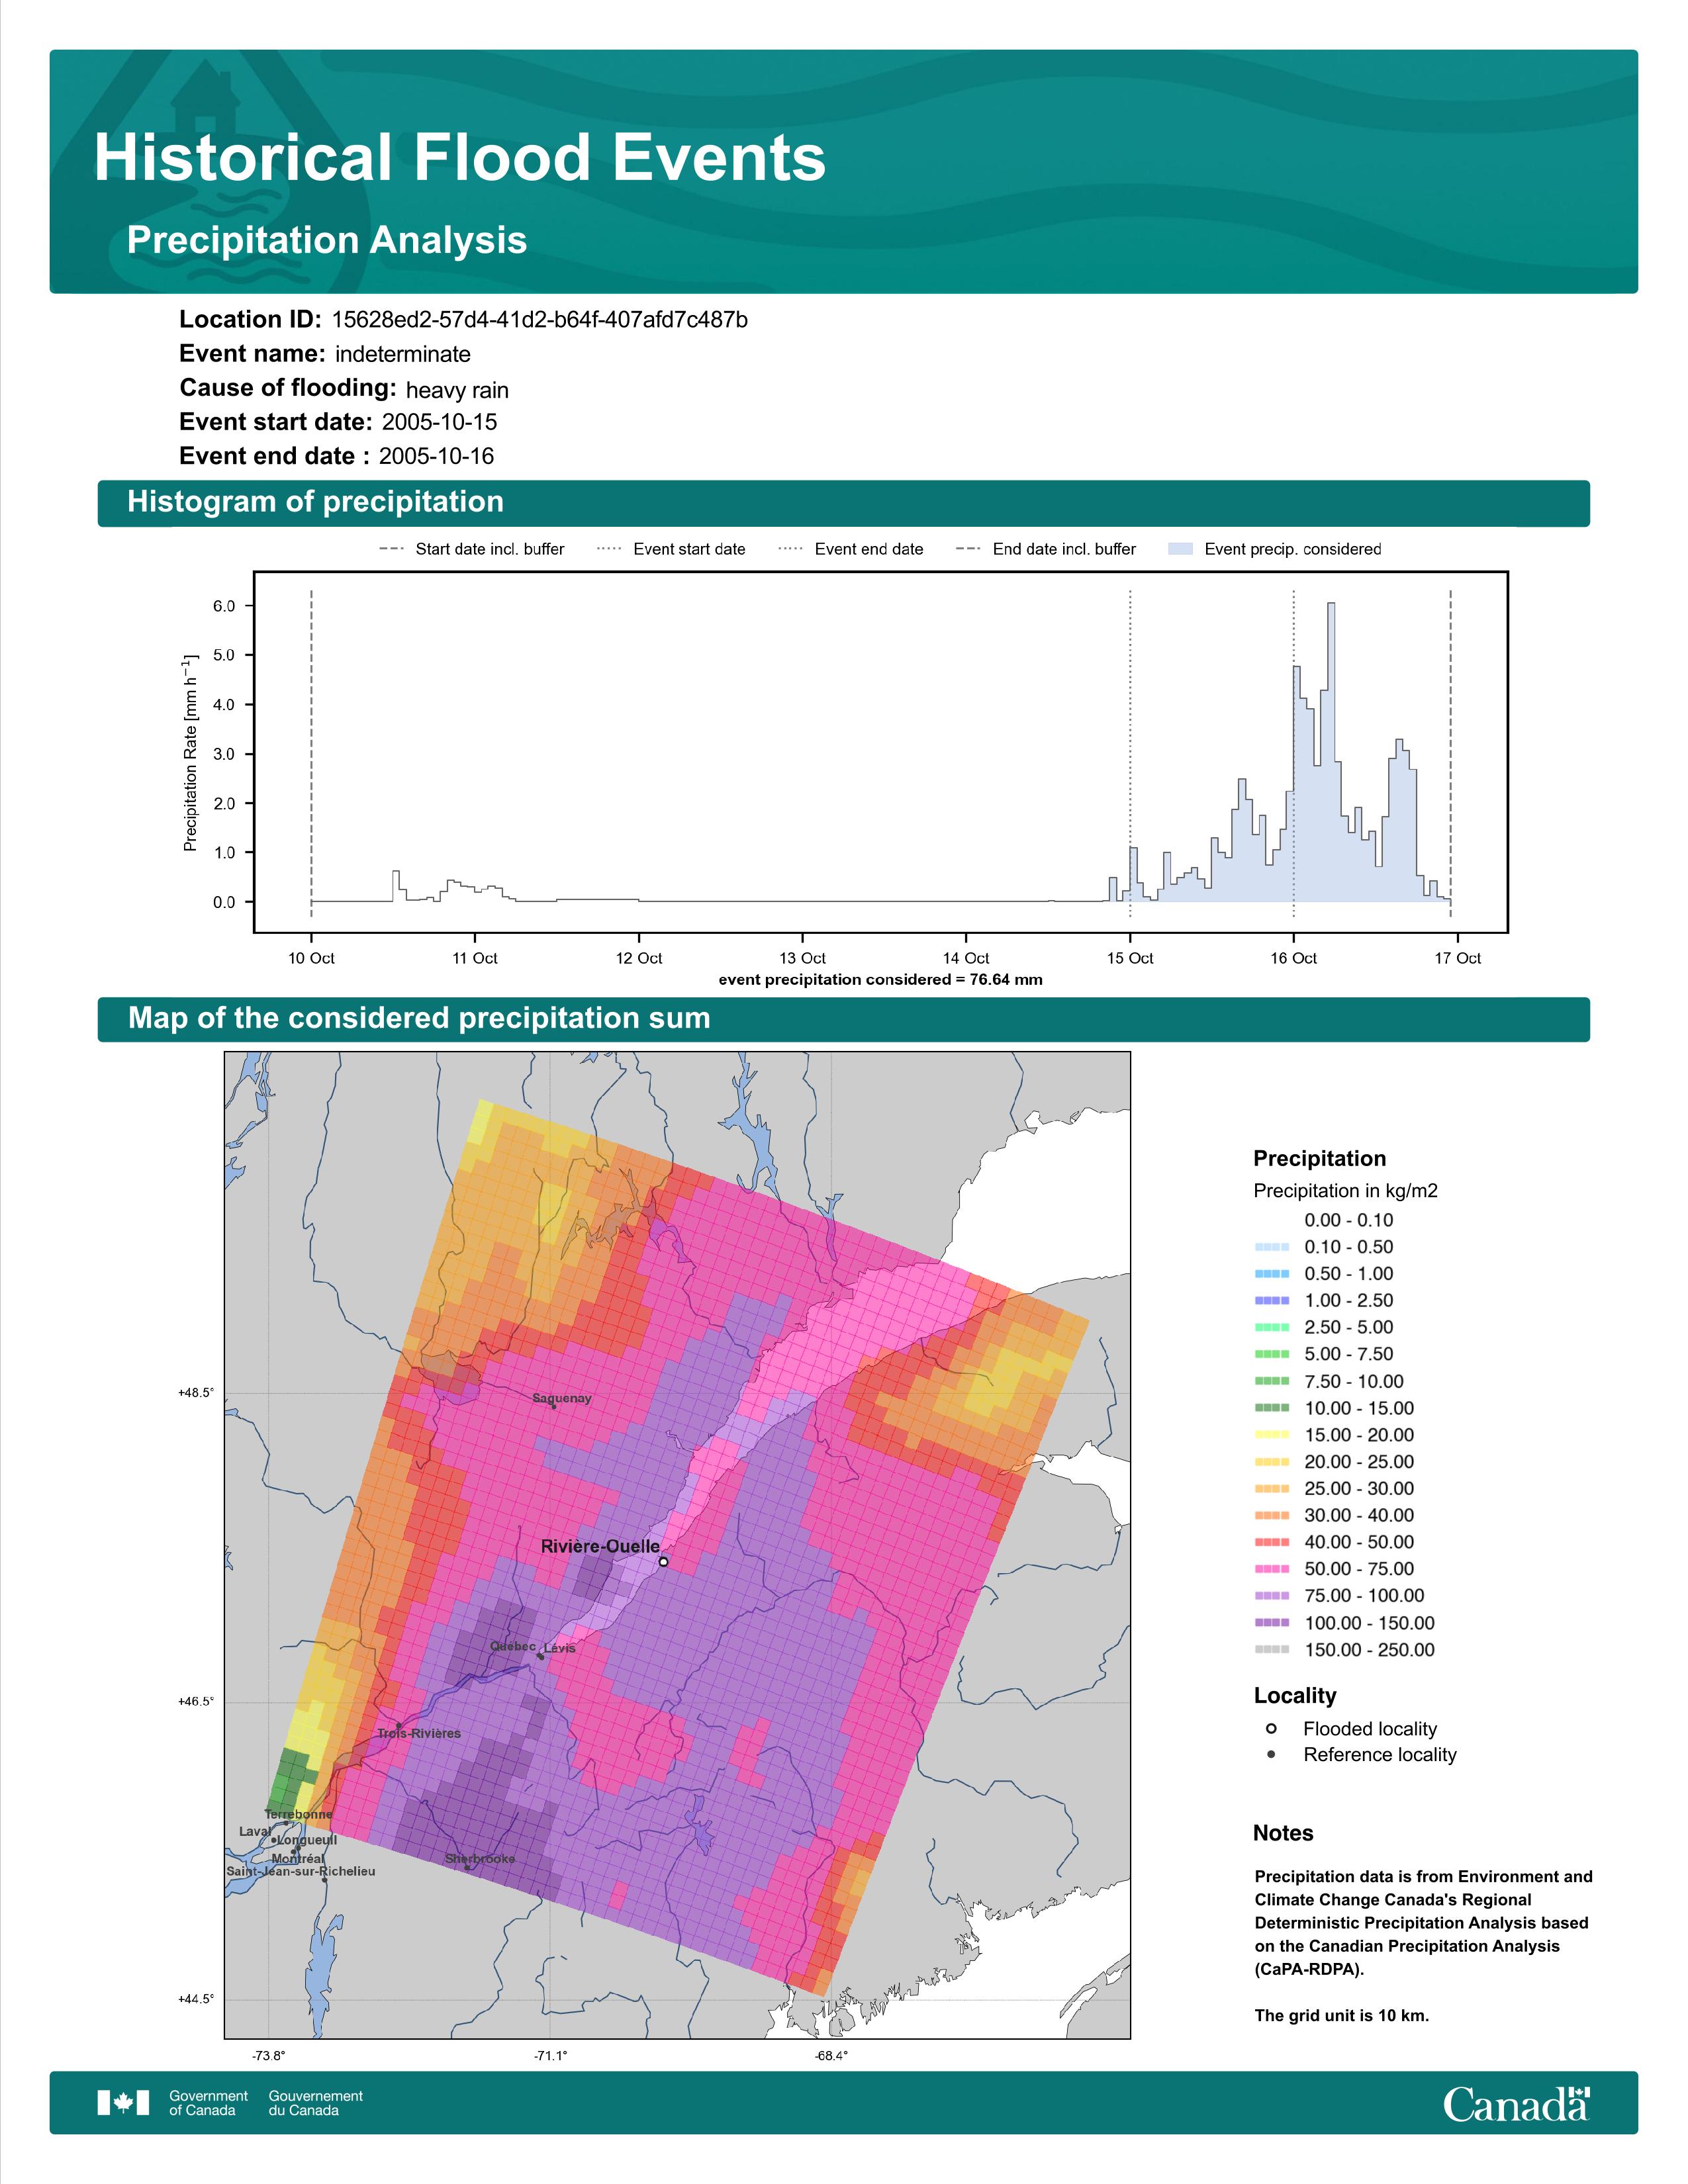Click the 10 Oct axis tick label
The width and height of the screenshot is (1688, 2184).
tap(311, 958)
